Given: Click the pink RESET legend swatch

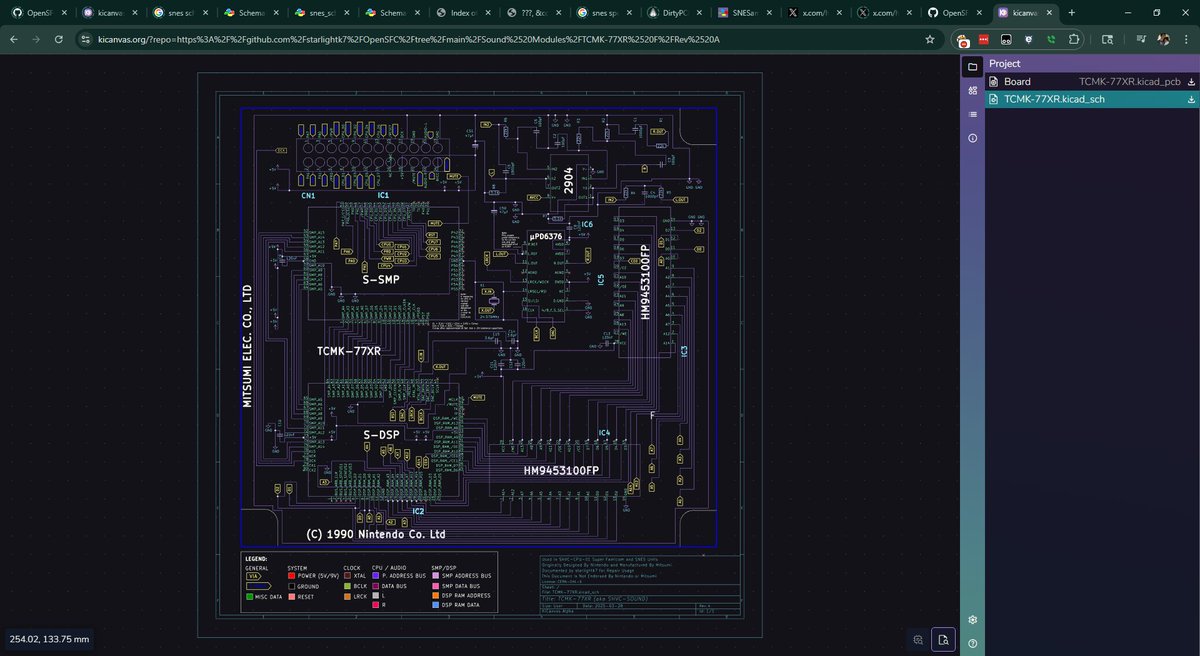Looking at the screenshot, I should [x=292, y=596].
